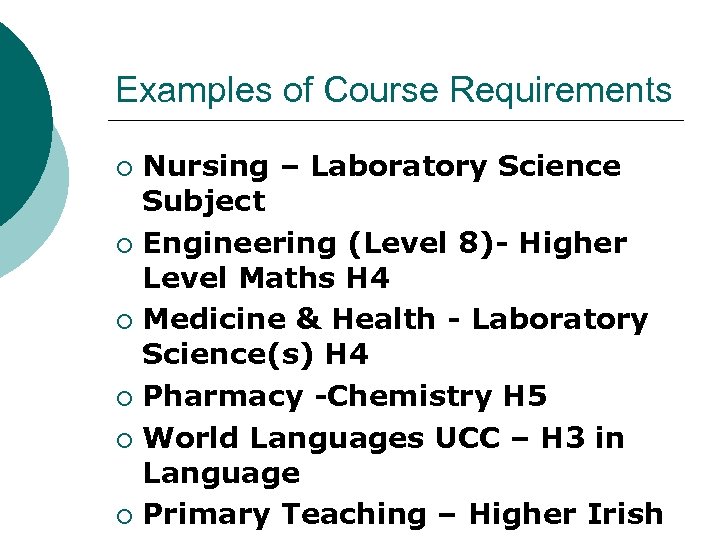Click the bullet marker beside Nursing

[123, 167]
